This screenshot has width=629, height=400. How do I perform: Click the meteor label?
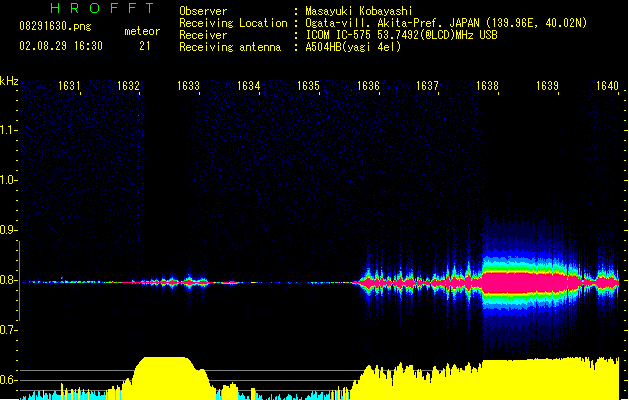click(x=142, y=31)
